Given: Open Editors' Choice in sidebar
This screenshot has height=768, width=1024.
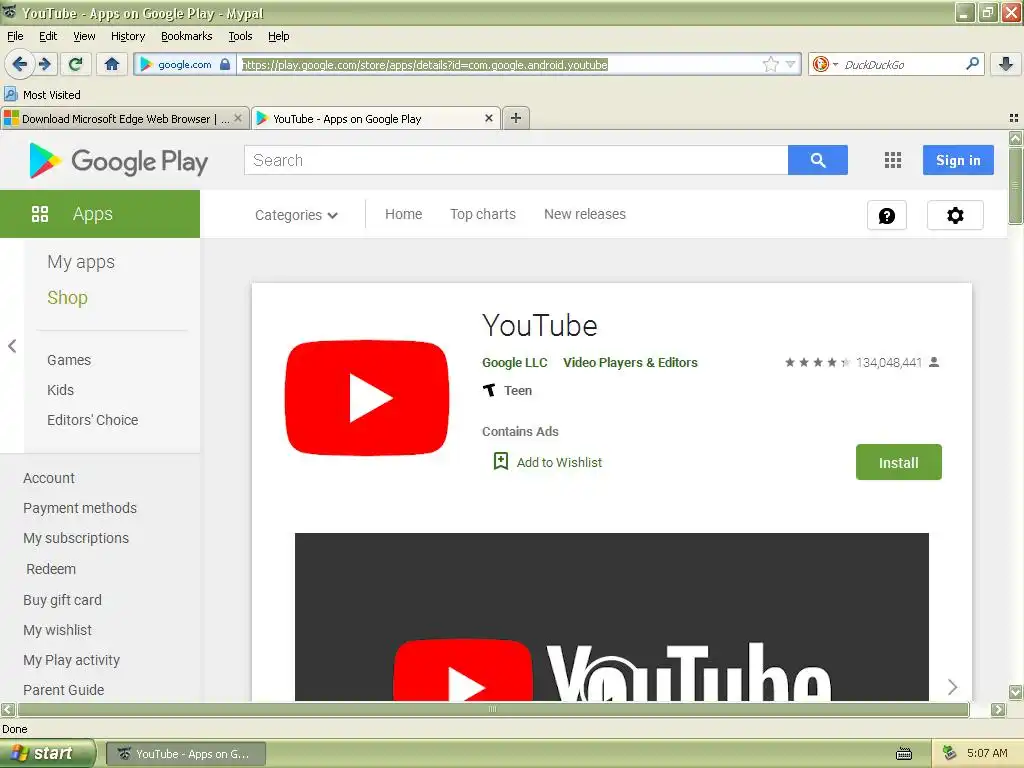Looking at the screenshot, I should pyautogui.click(x=92, y=420).
